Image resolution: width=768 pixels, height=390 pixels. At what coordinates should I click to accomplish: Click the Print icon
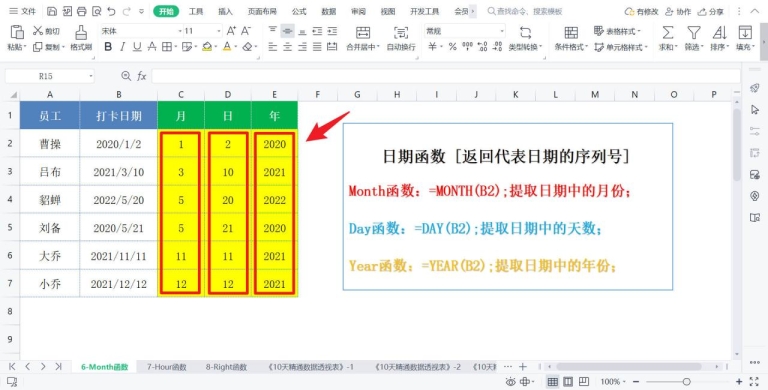point(82,11)
